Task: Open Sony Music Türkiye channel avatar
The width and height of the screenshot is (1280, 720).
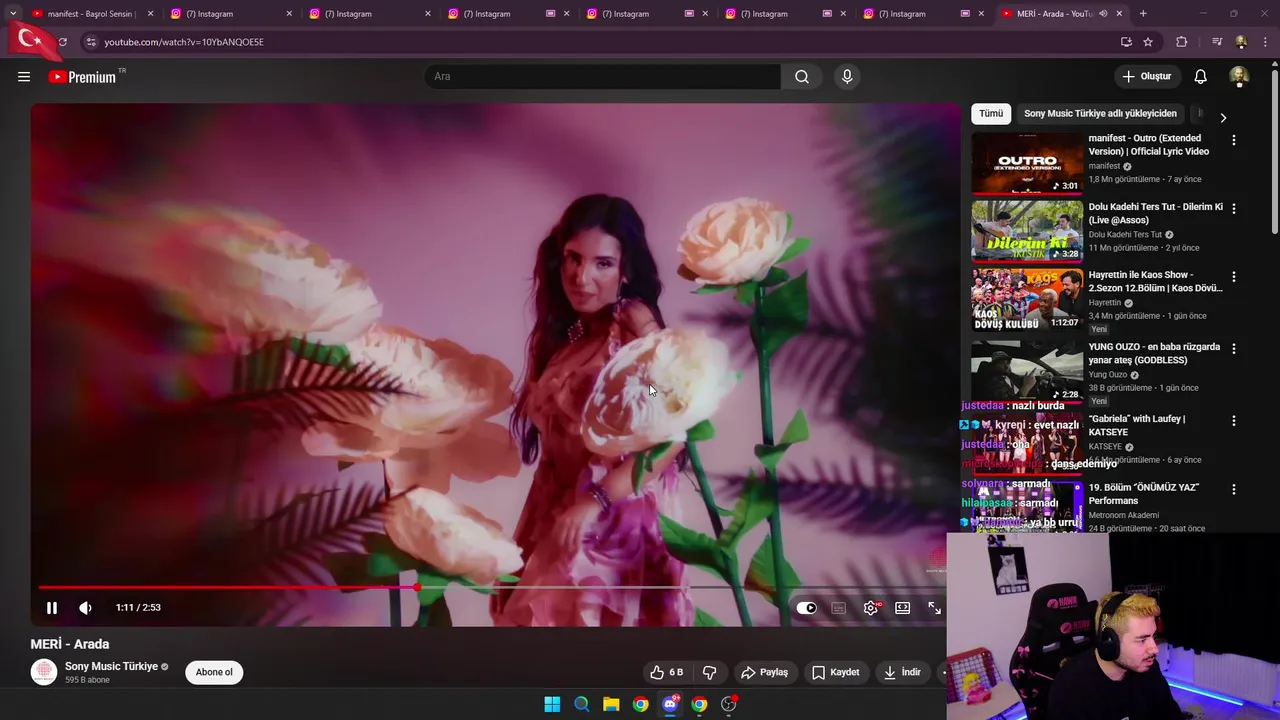Action: tap(44, 672)
